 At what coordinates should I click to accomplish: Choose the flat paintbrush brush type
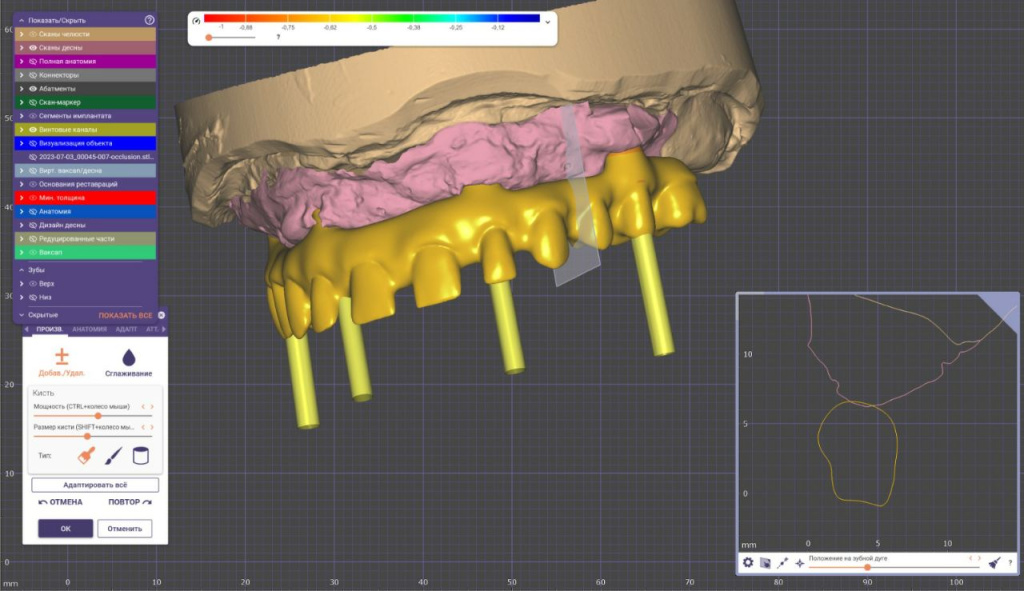[x=87, y=456]
